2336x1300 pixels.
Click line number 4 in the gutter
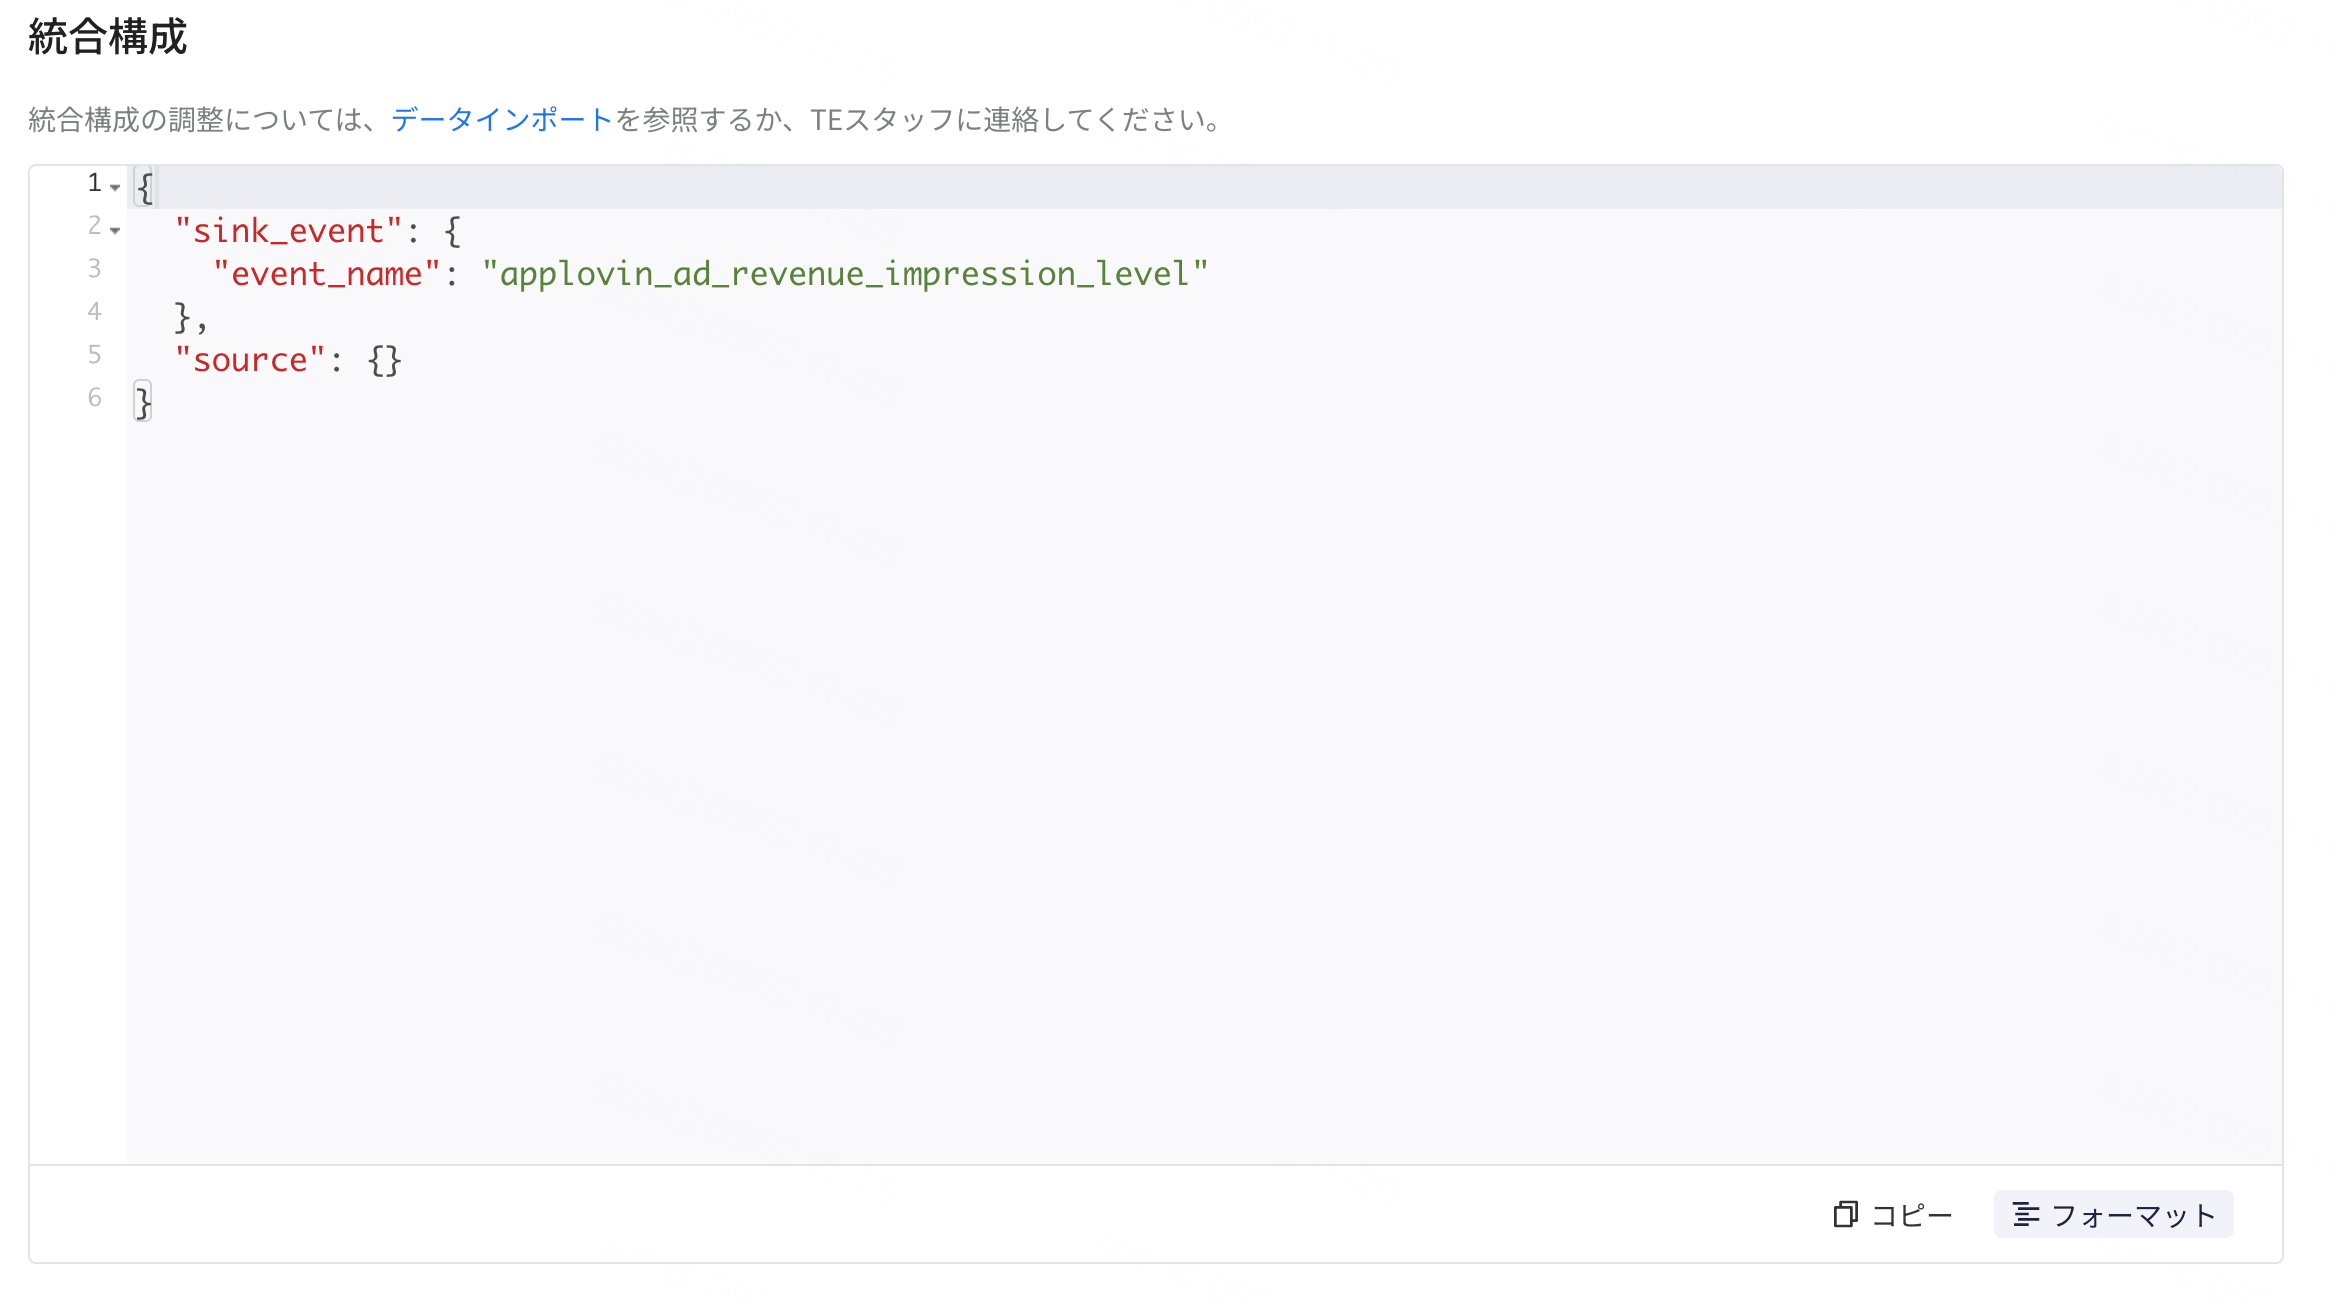pos(94,311)
